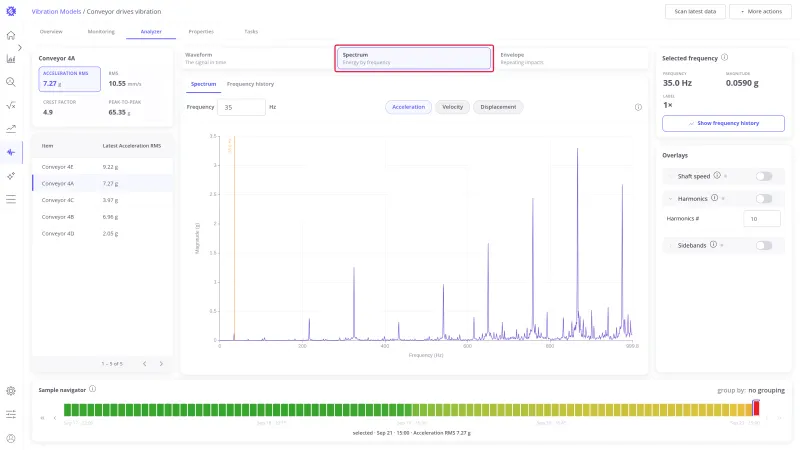
Task: Open the home page from sidebar
Action: (11, 35)
